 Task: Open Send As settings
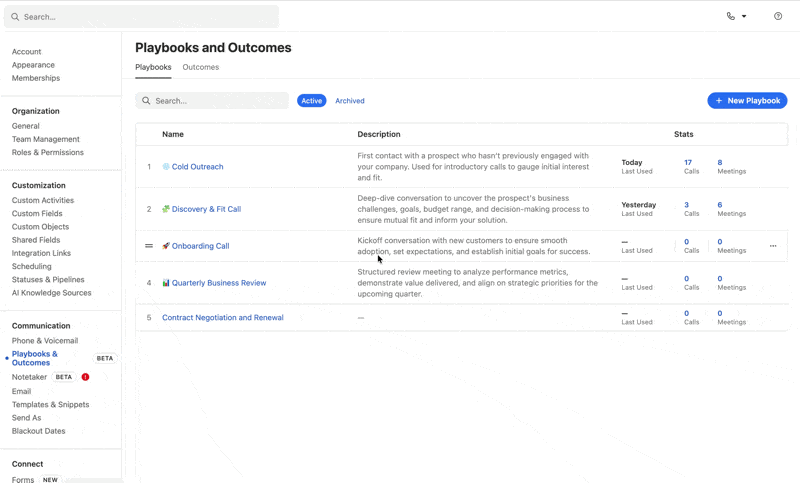(27, 418)
